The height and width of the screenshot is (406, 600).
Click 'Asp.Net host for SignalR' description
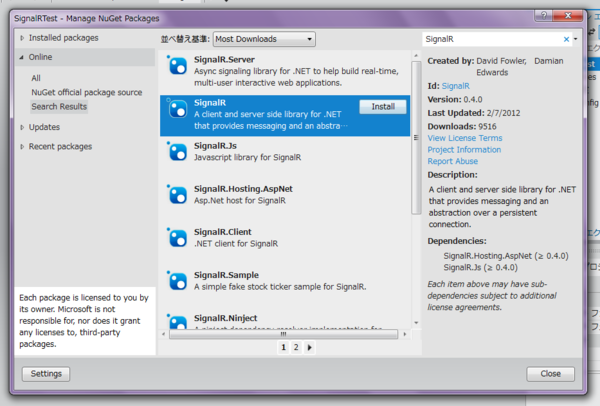(x=240, y=201)
